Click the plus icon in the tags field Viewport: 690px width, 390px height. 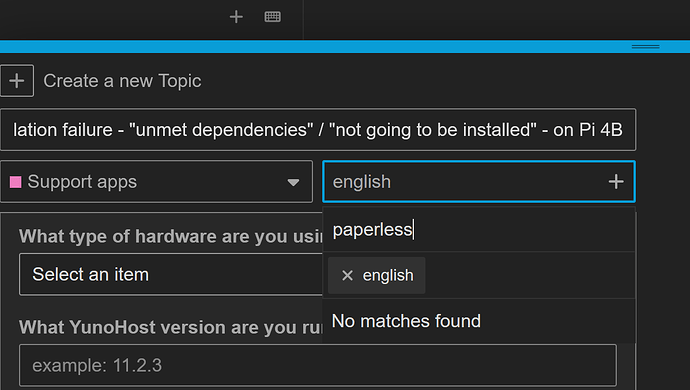pos(616,182)
